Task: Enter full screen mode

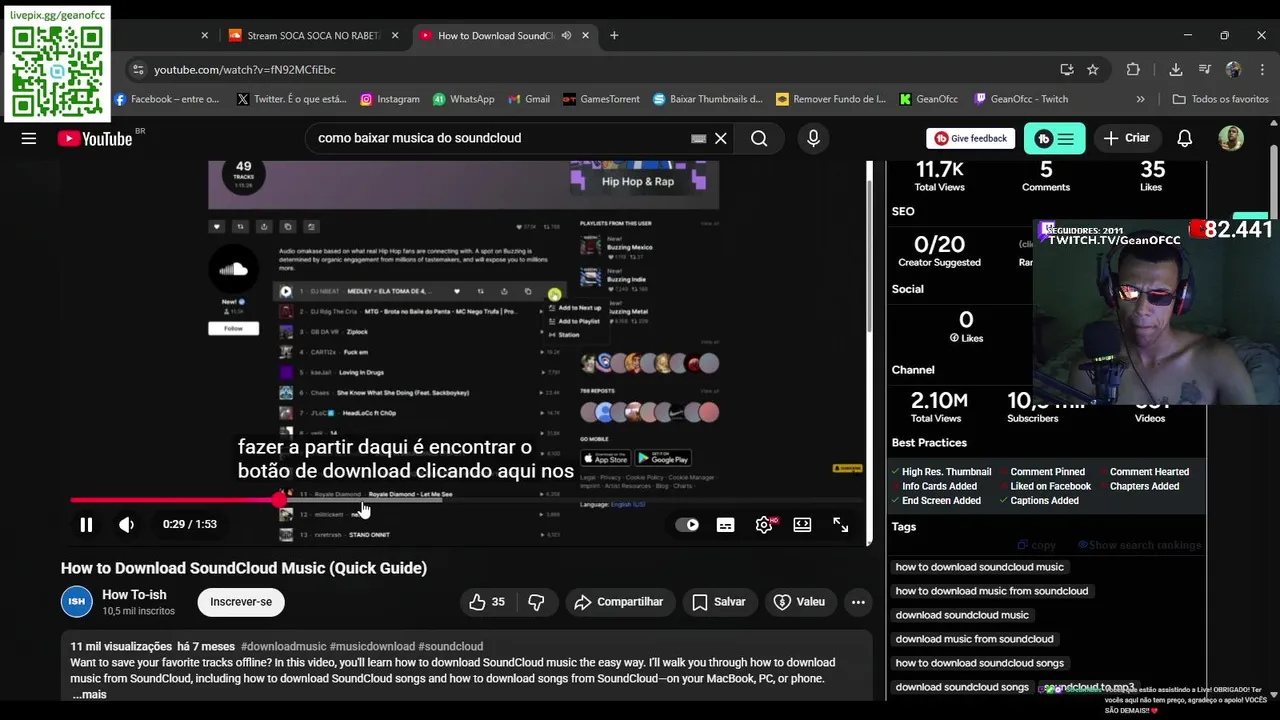Action: point(841,525)
